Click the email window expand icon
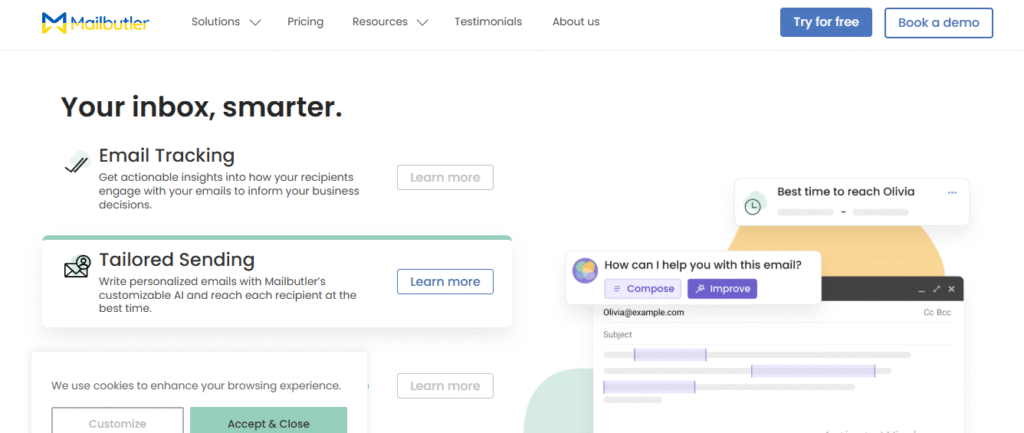The image size is (1024, 433). 936,289
